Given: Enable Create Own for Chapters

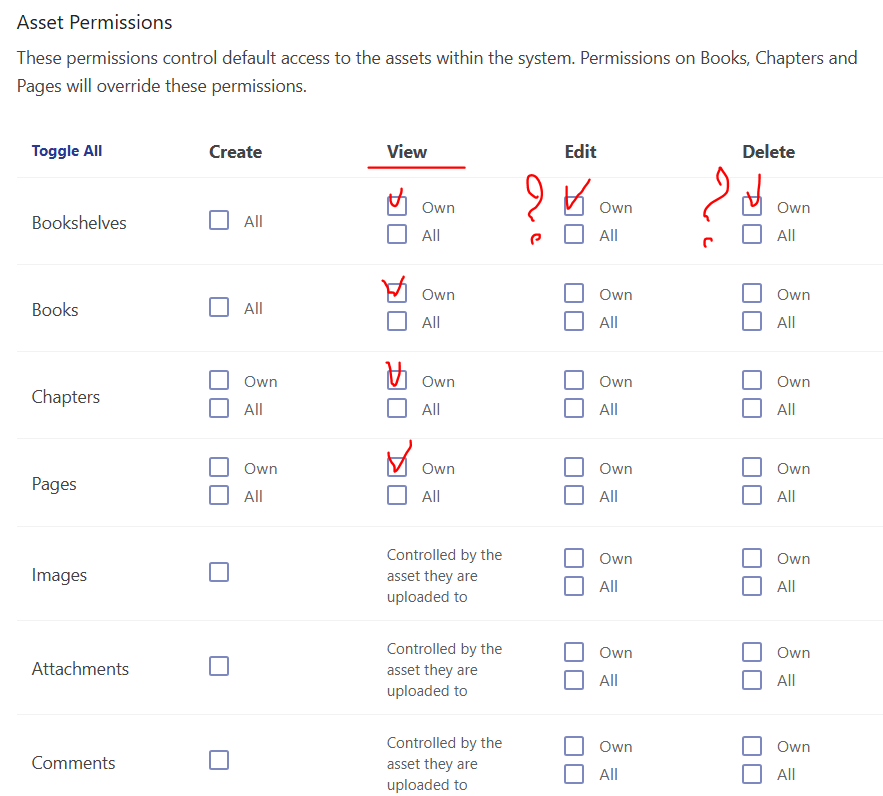Looking at the screenshot, I should (x=219, y=380).
